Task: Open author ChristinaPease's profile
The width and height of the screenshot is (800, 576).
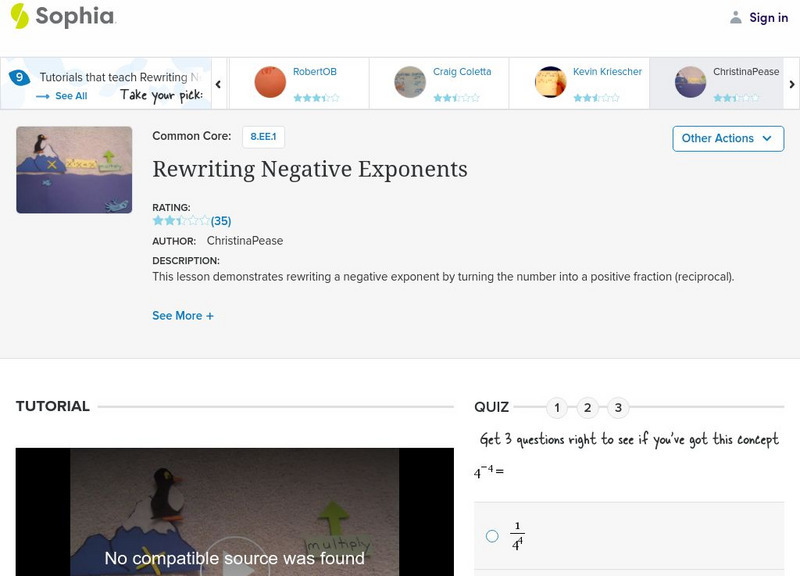Action: (x=243, y=240)
